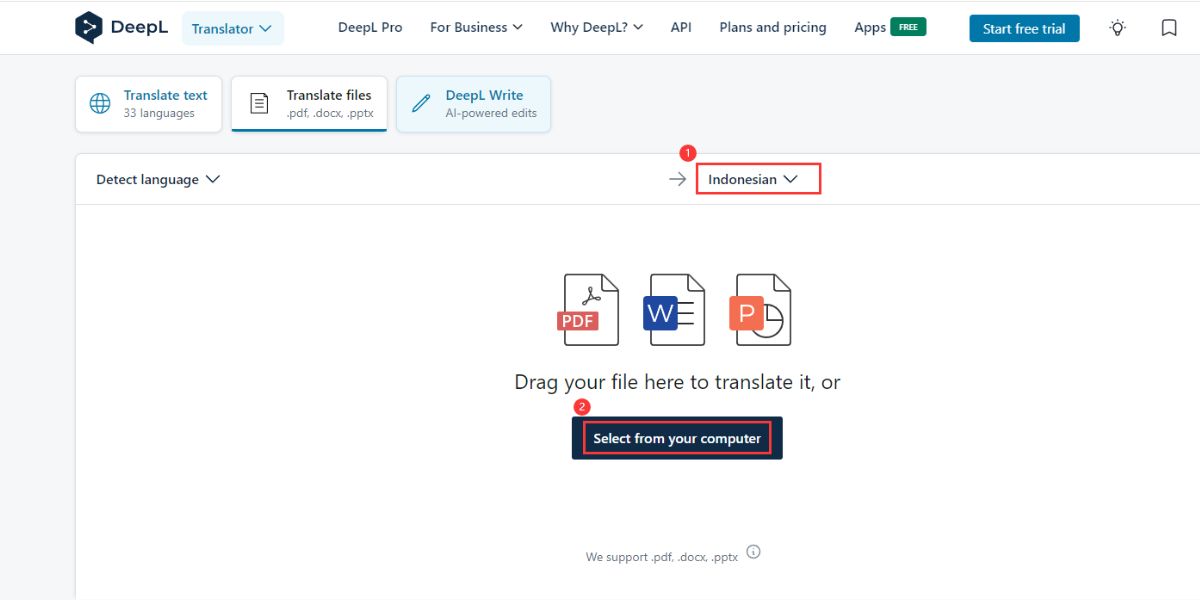
Task: Toggle the light bulb theme icon
Action: (x=1118, y=28)
